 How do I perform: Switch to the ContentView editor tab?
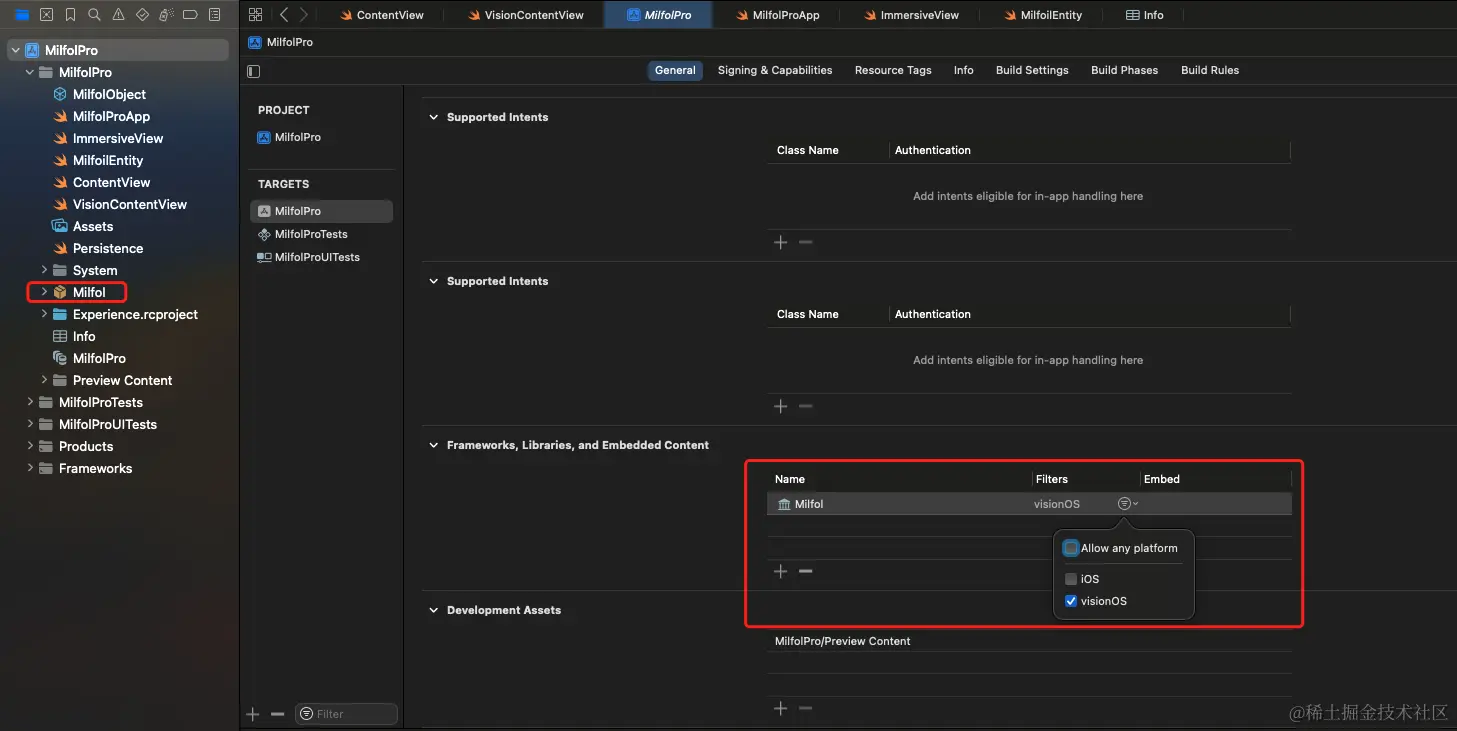[381, 15]
